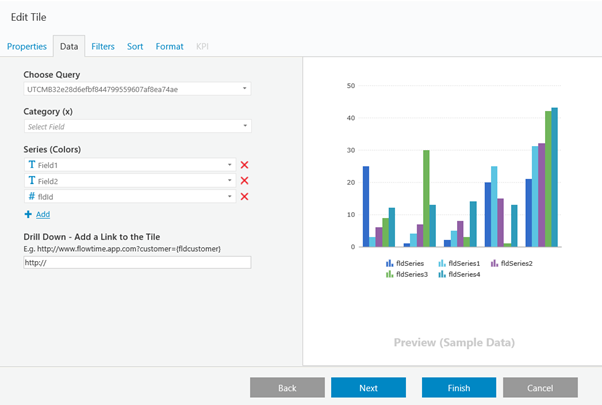Viewport: 602px width, 405px height.
Task: Open the Filters tab
Action: (x=103, y=46)
